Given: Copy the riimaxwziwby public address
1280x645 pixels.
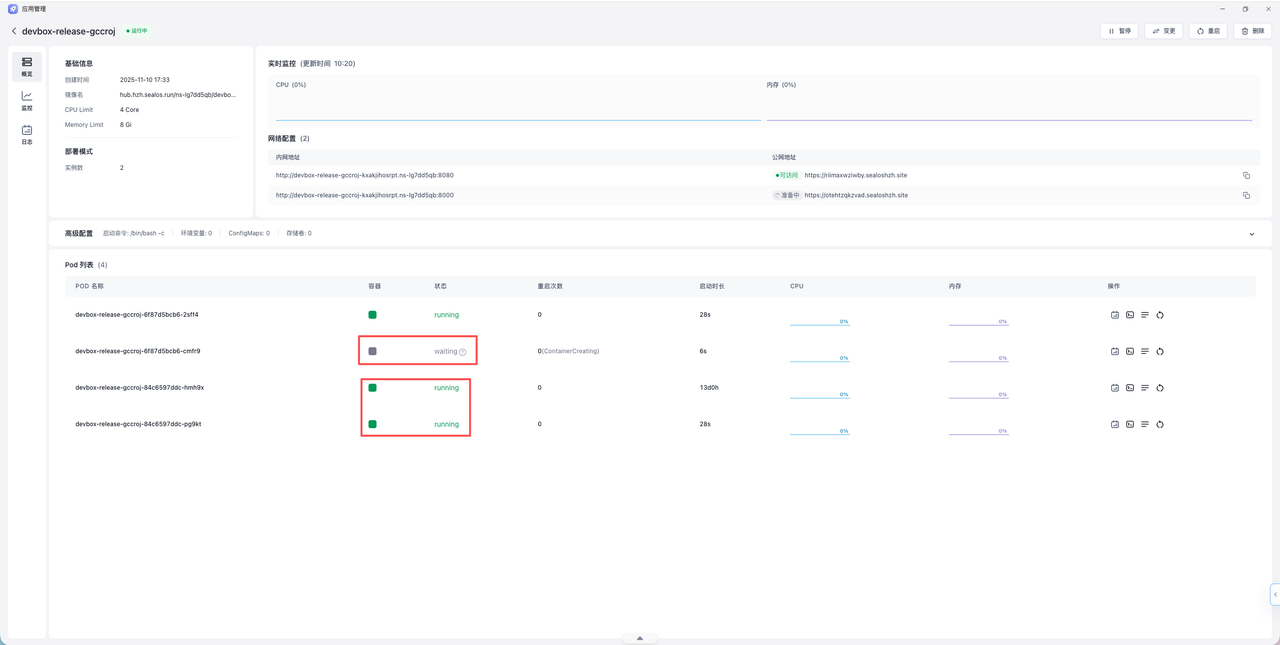Looking at the screenshot, I should [1246, 175].
